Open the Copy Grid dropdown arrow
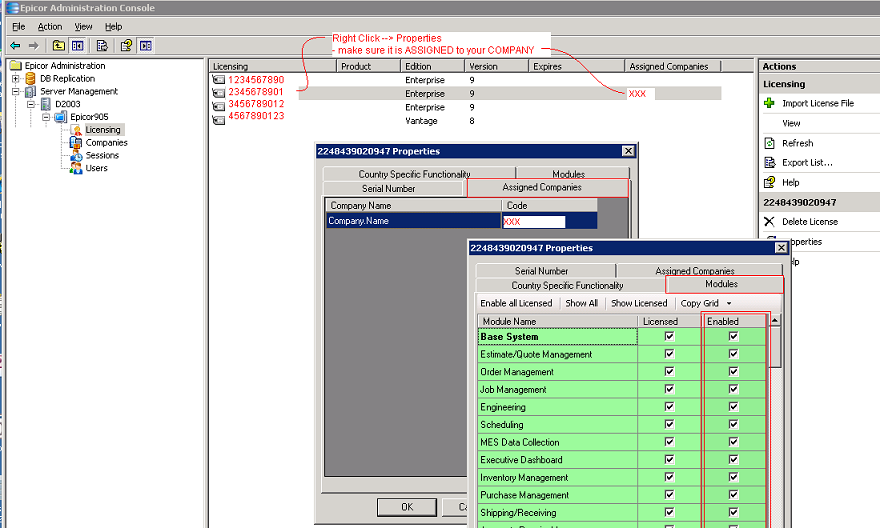 point(728,304)
